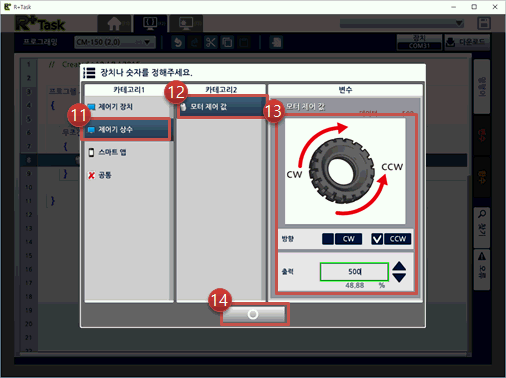
Task: Switch to the programming code tab
Action: [x=151, y=23]
